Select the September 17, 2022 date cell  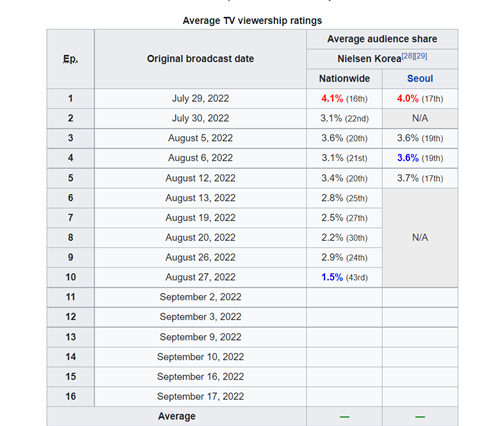(200, 396)
